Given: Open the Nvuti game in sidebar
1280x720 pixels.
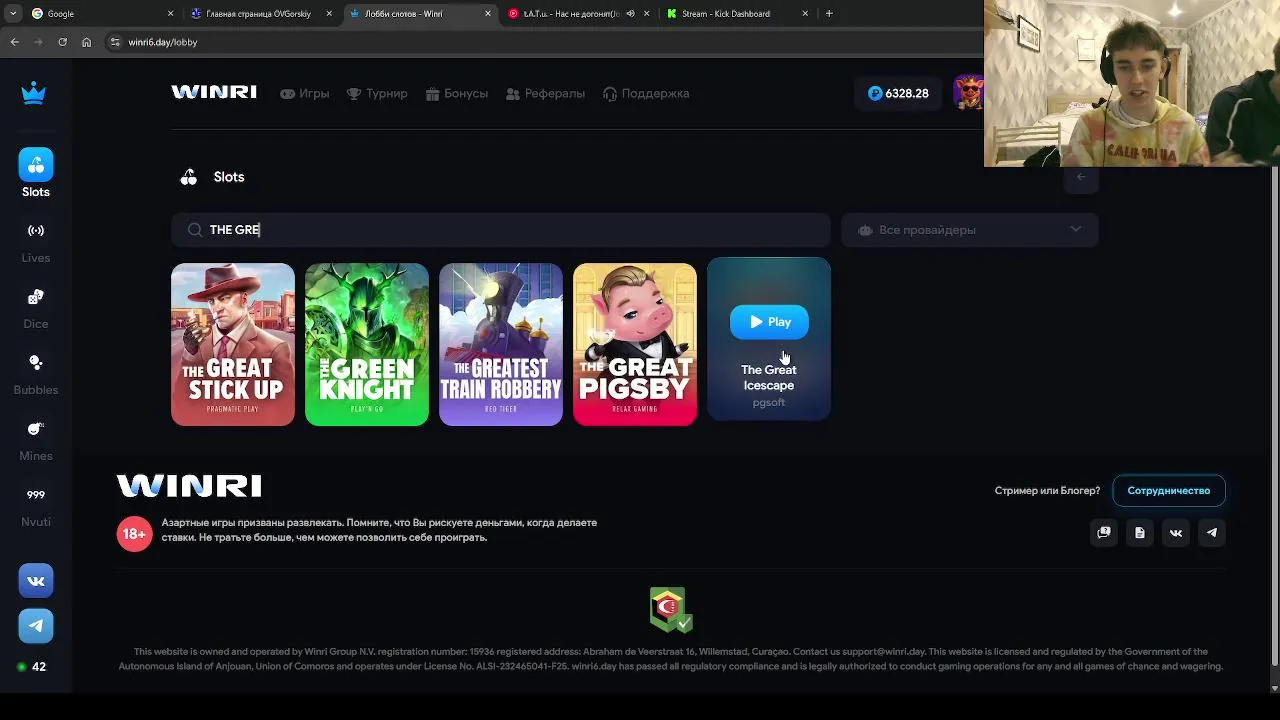Looking at the screenshot, I should point(36,507).
